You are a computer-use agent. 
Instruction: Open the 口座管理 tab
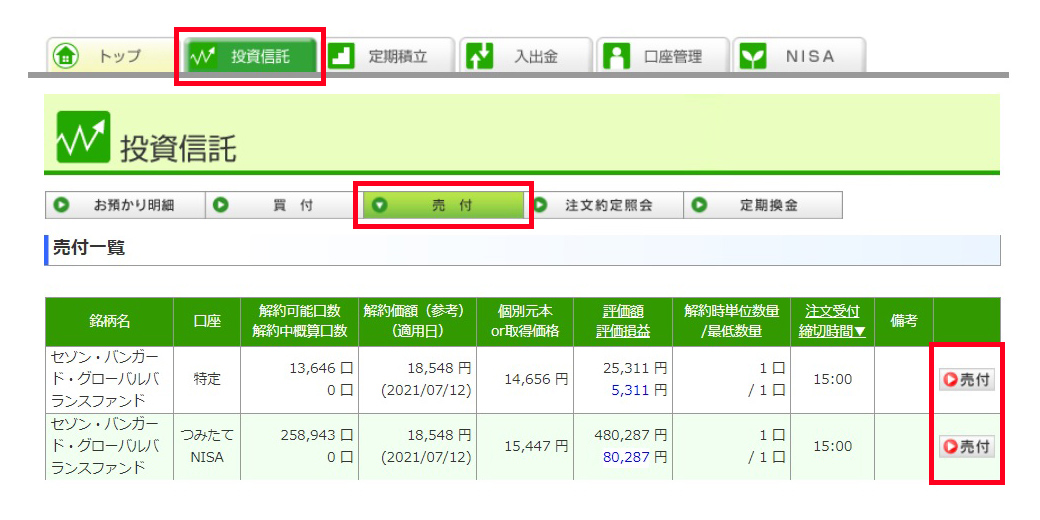coord(663,56)
